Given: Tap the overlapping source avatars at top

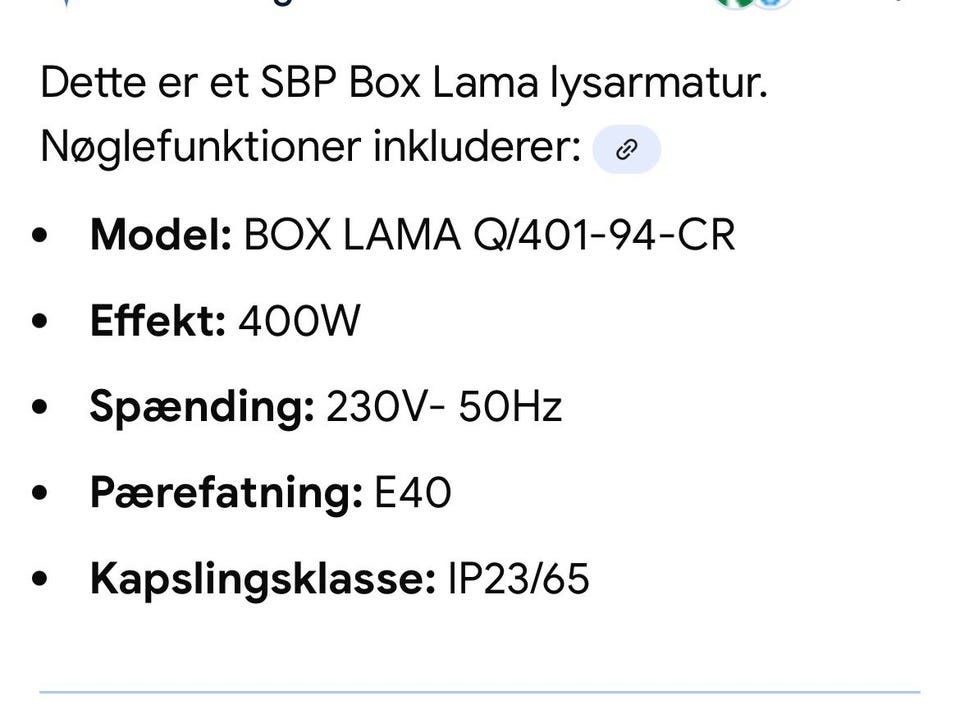Looking at the screenshot, I should 753,3.
